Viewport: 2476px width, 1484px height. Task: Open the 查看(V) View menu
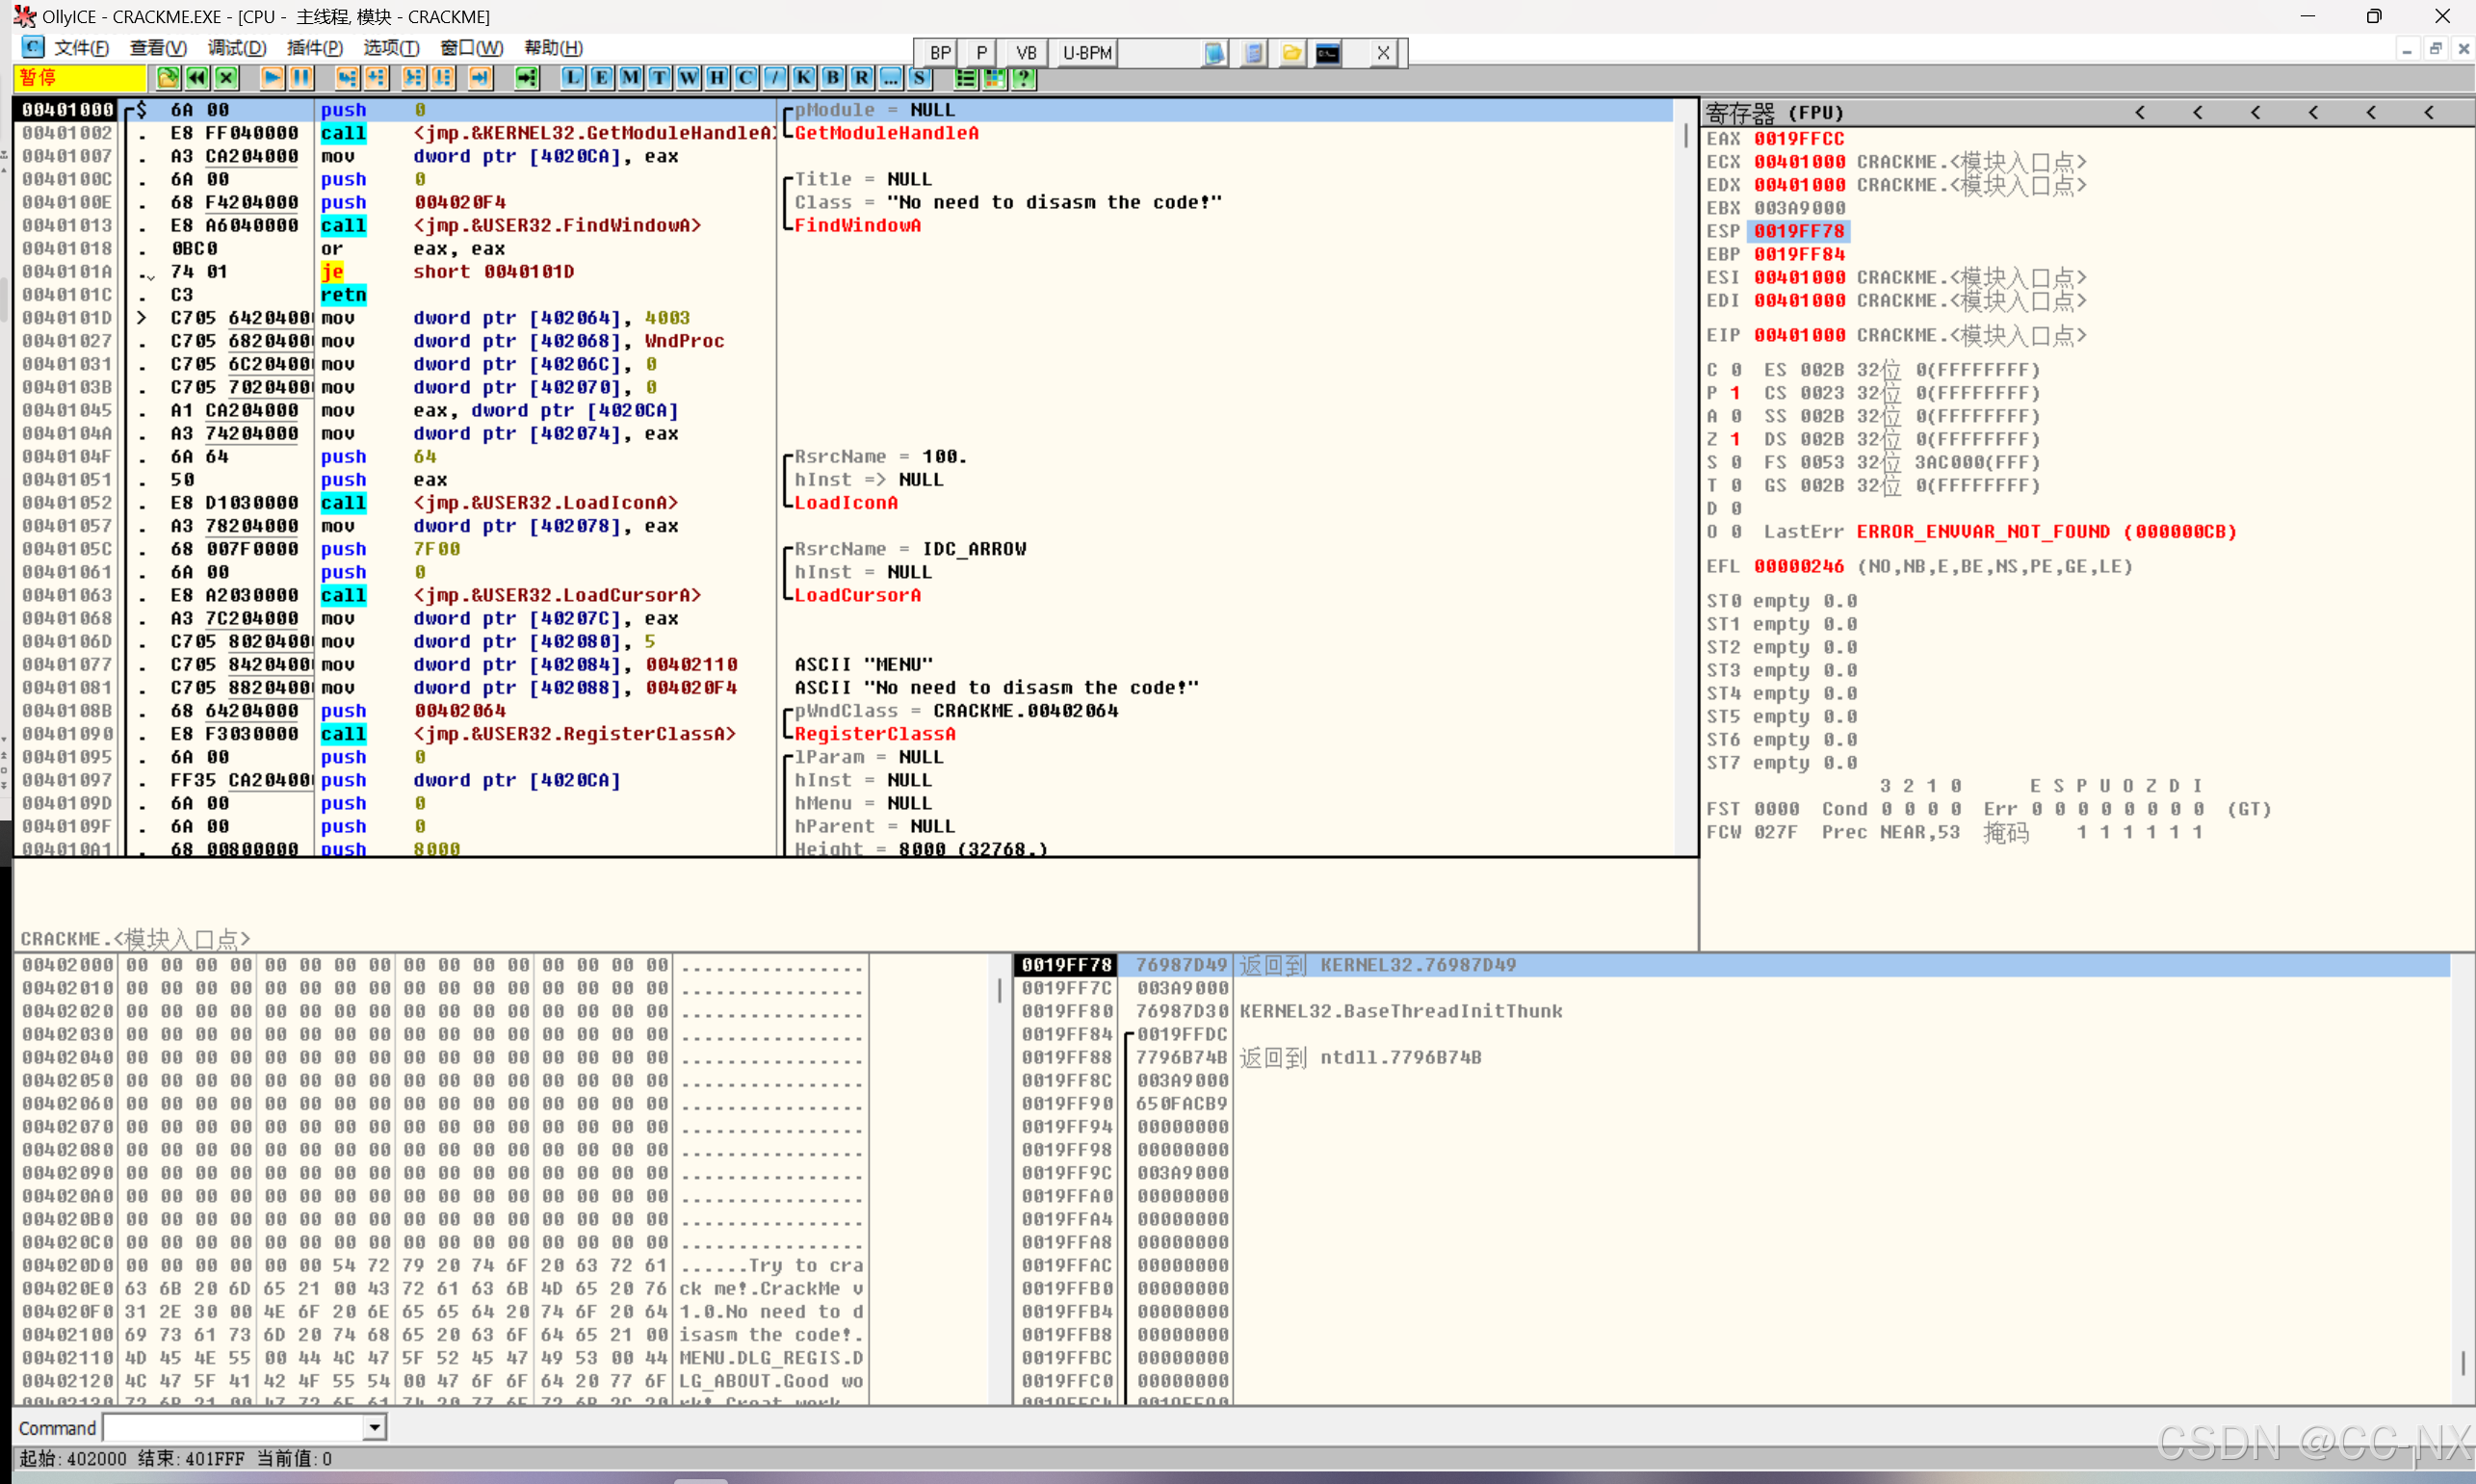158,48
